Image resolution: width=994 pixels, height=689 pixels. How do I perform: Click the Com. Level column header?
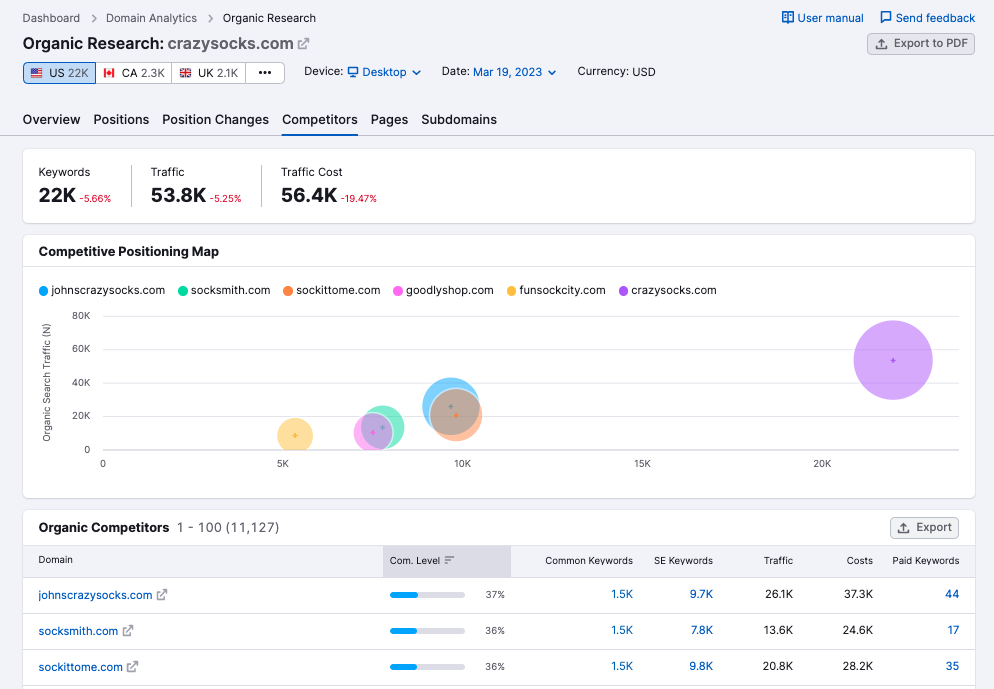click(x=446, y=561)
